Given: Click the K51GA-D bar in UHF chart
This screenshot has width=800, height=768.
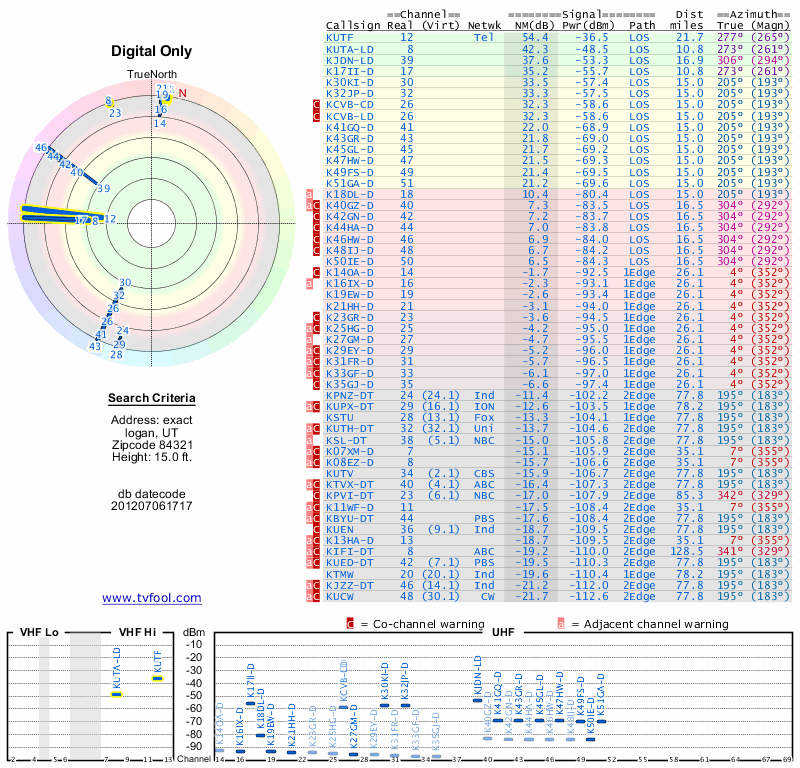Looking at the screenshot, I should point(602,721).
